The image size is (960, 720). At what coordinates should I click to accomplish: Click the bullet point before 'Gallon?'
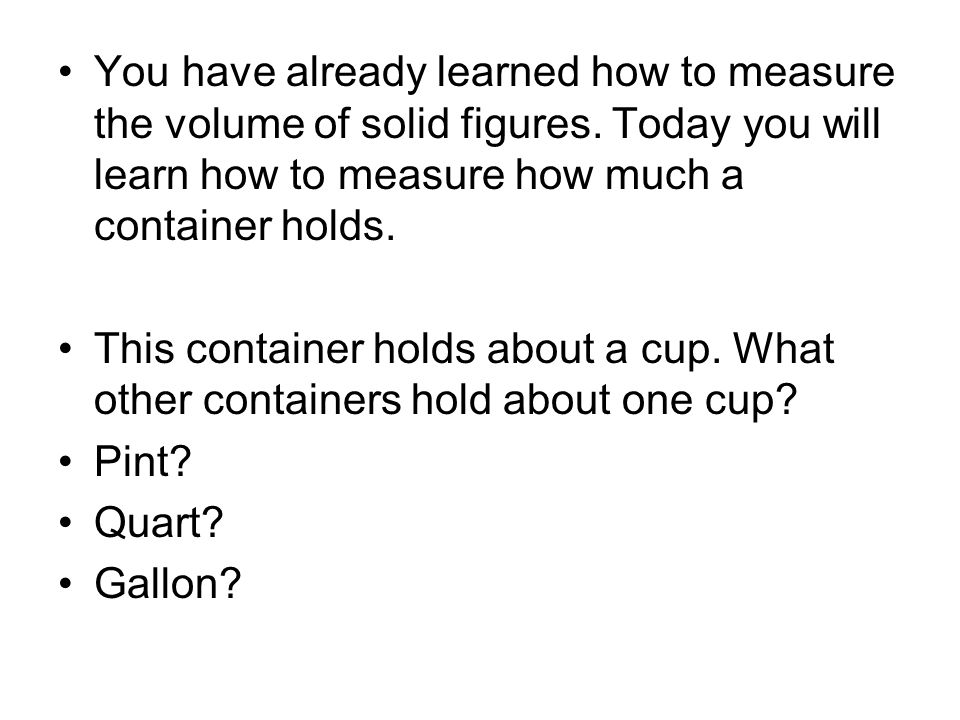66,583
